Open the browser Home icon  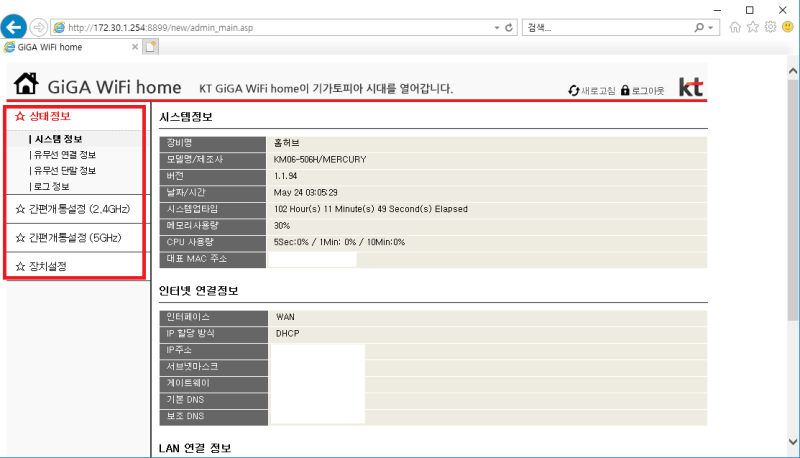tap(735, 27)
